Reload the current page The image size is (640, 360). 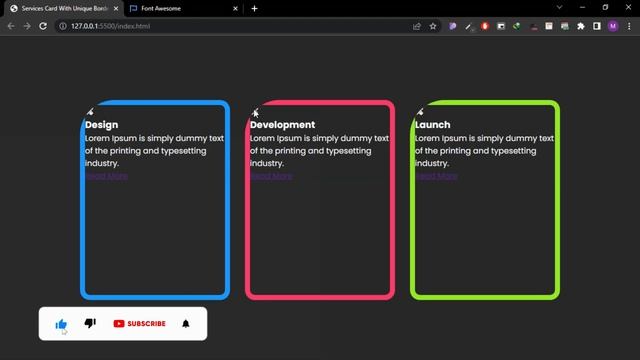tap(43, 26)
